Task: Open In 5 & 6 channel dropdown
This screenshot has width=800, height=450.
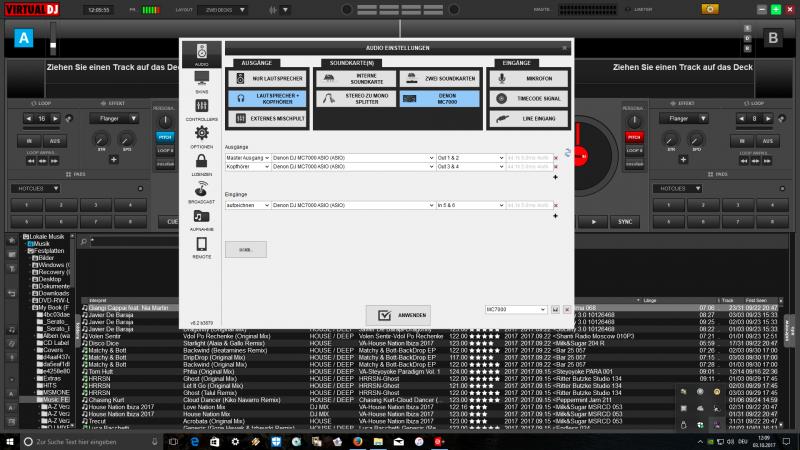Action: [x=470, y=206]
